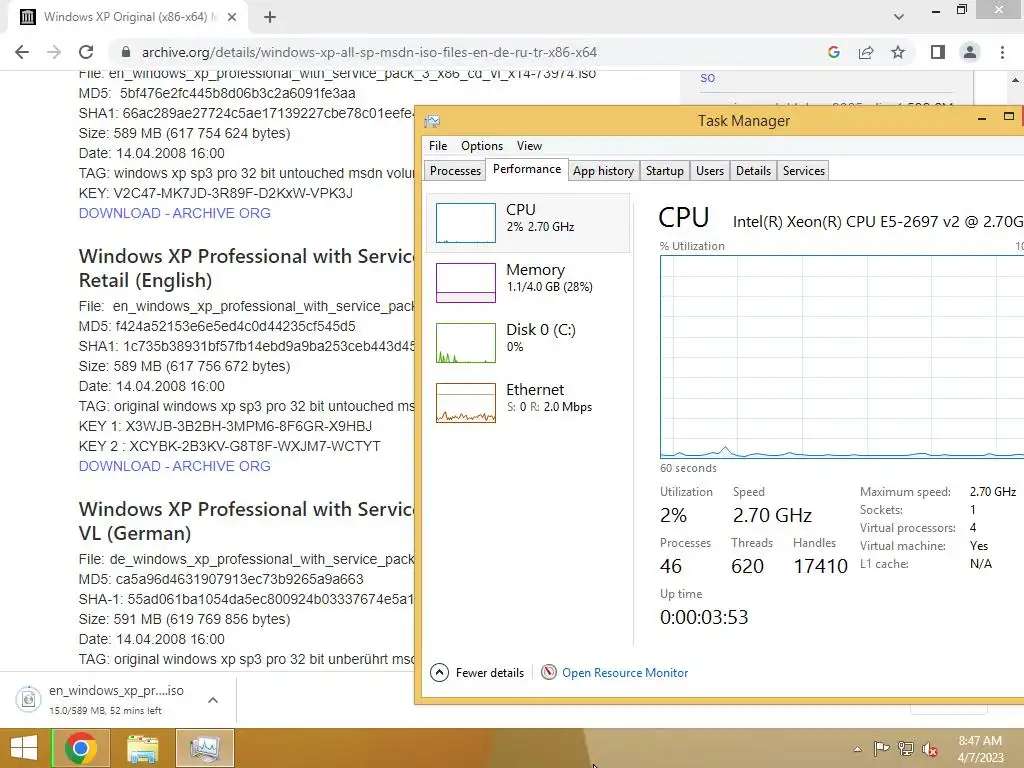The width and height of the screenshot is (1024, 768).
Task: Switch to the Details tab
Action: point(753,170)
